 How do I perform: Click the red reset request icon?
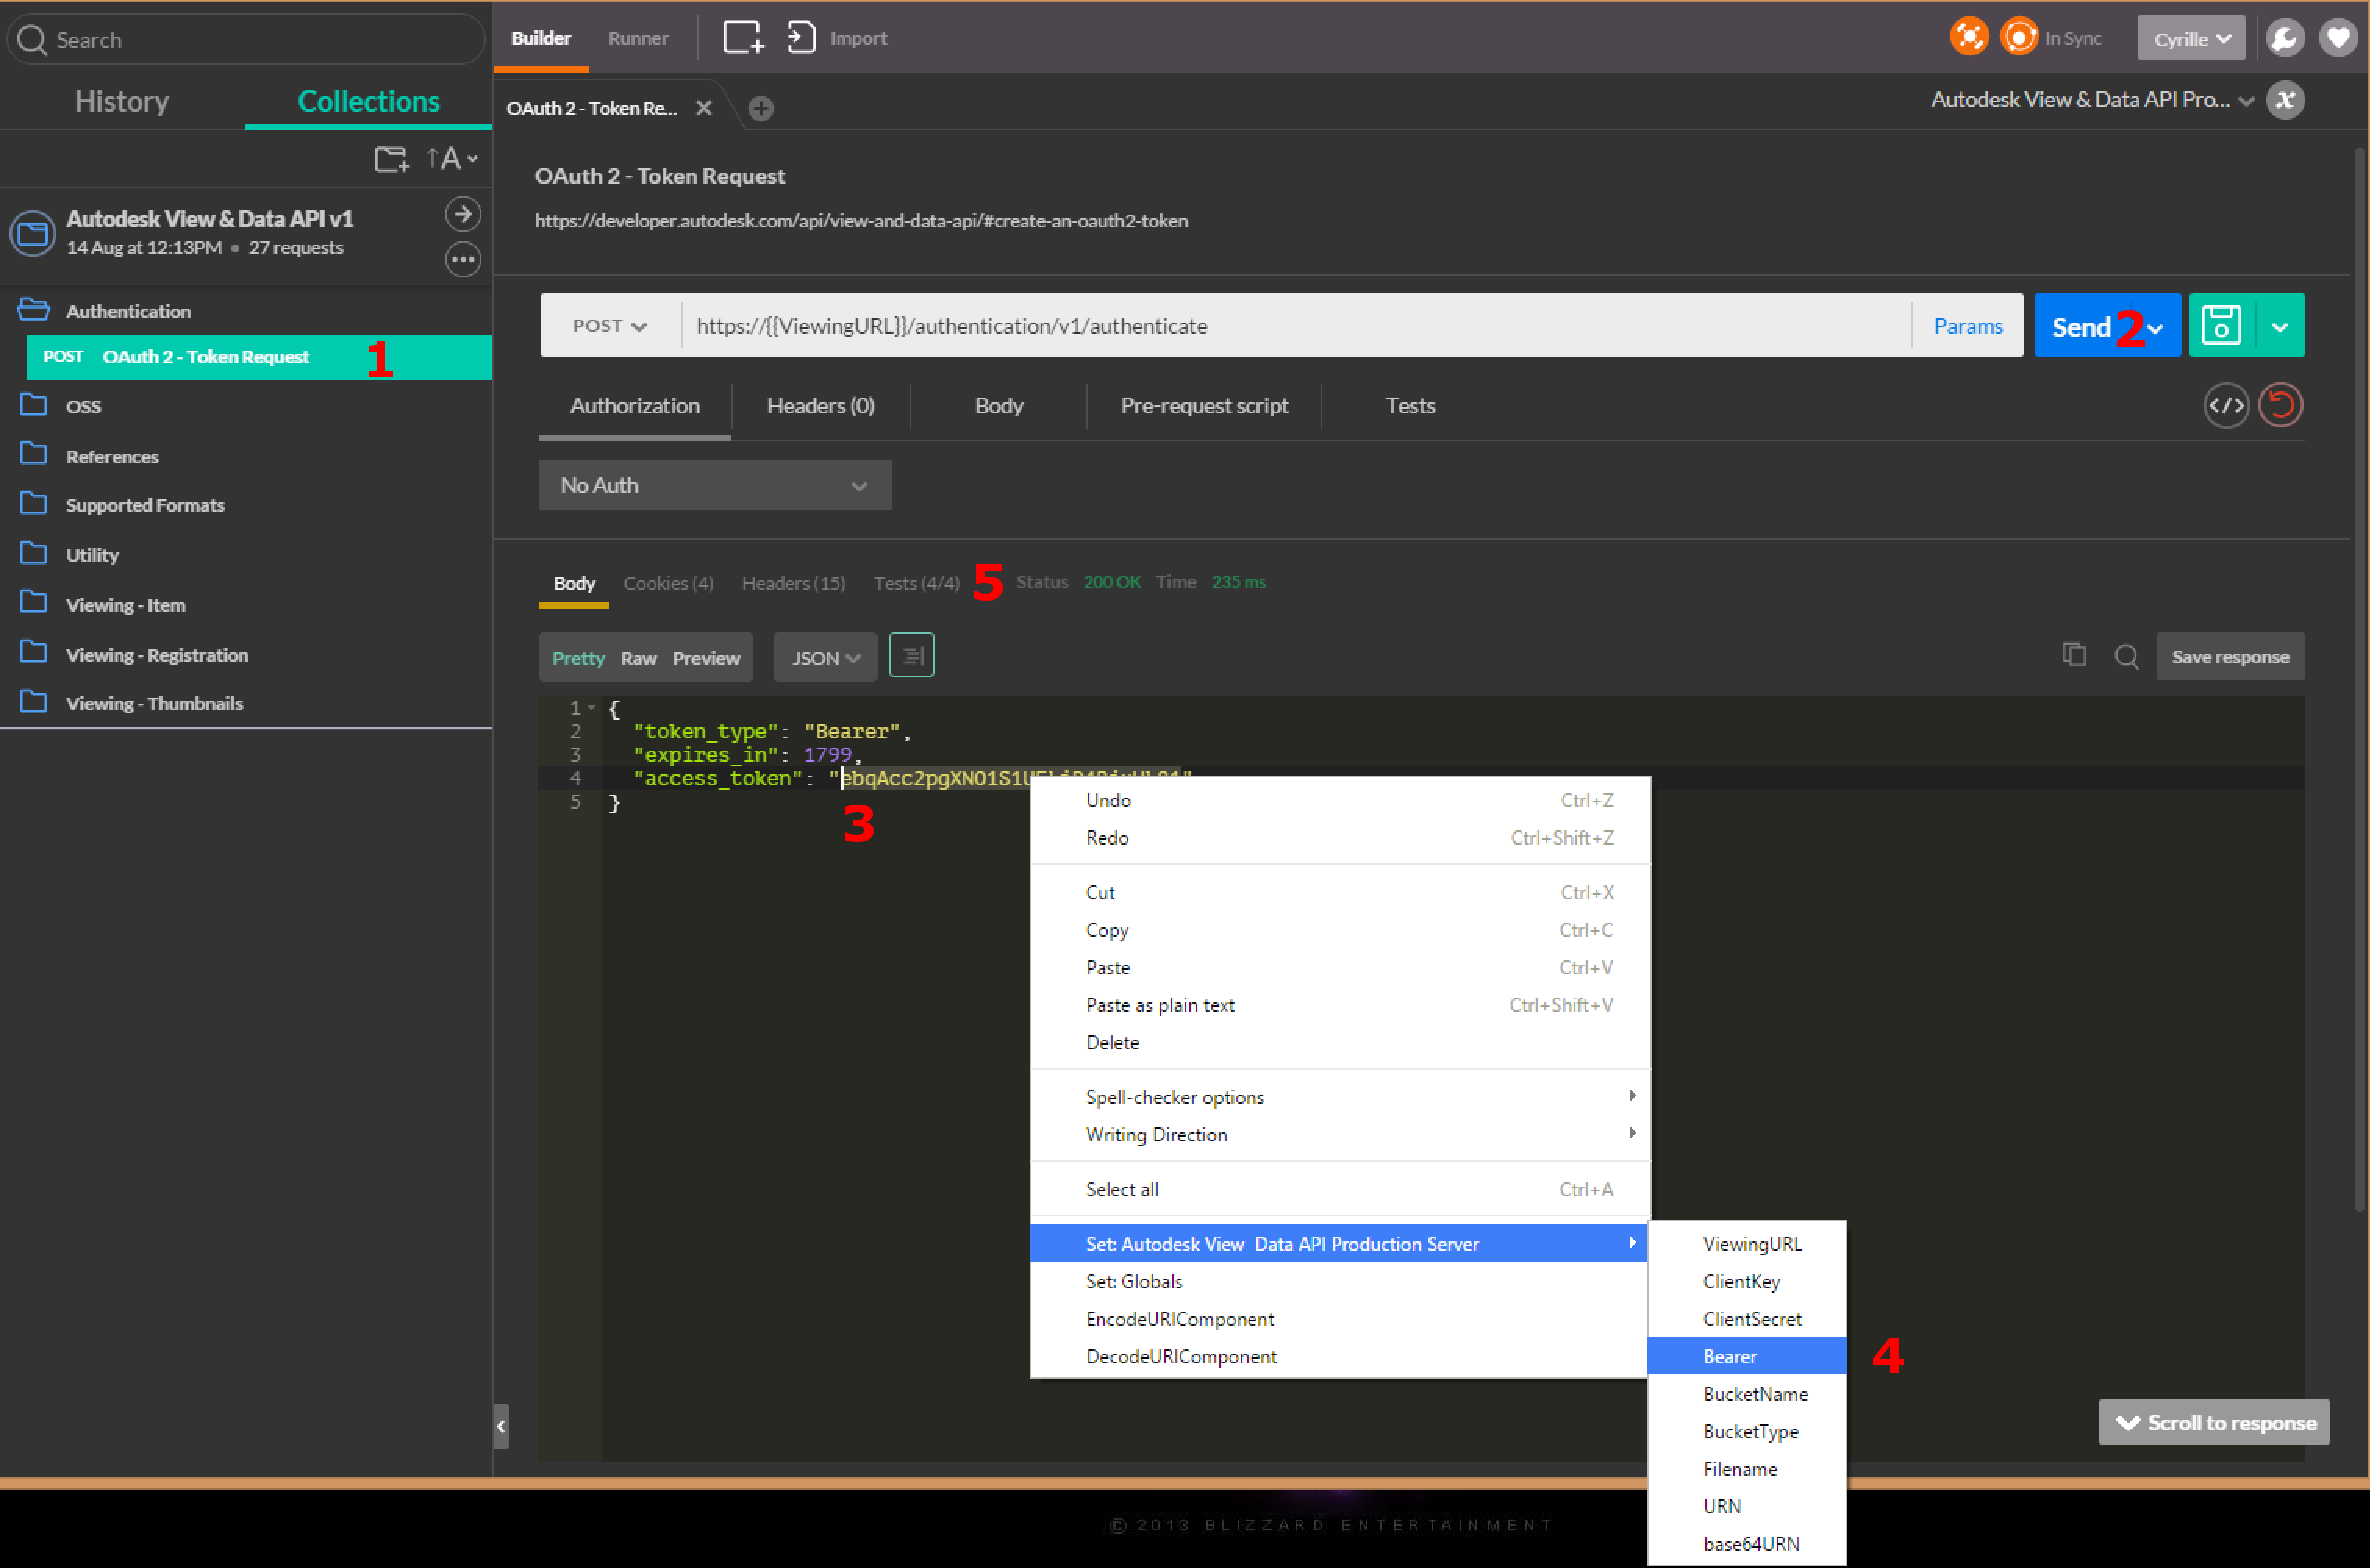[x=2281, y=406]
